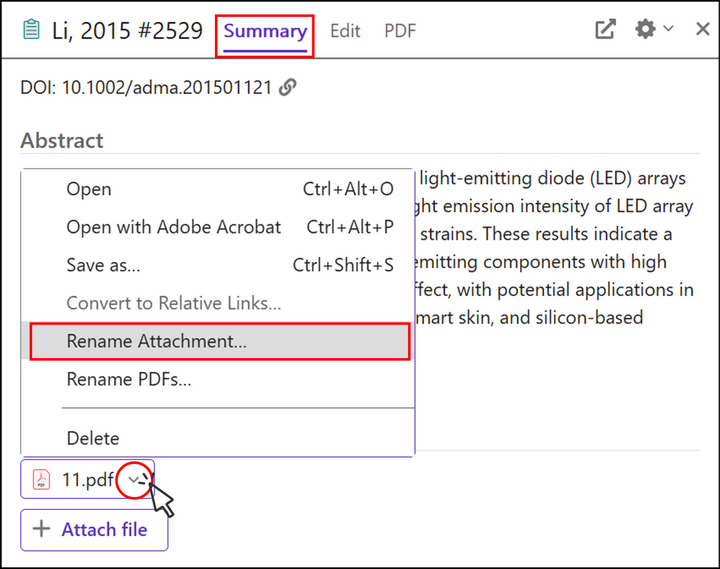Viewport: 720px width, 569px height.
Task: Select Save as... menu entry
Action: (103, 265)
